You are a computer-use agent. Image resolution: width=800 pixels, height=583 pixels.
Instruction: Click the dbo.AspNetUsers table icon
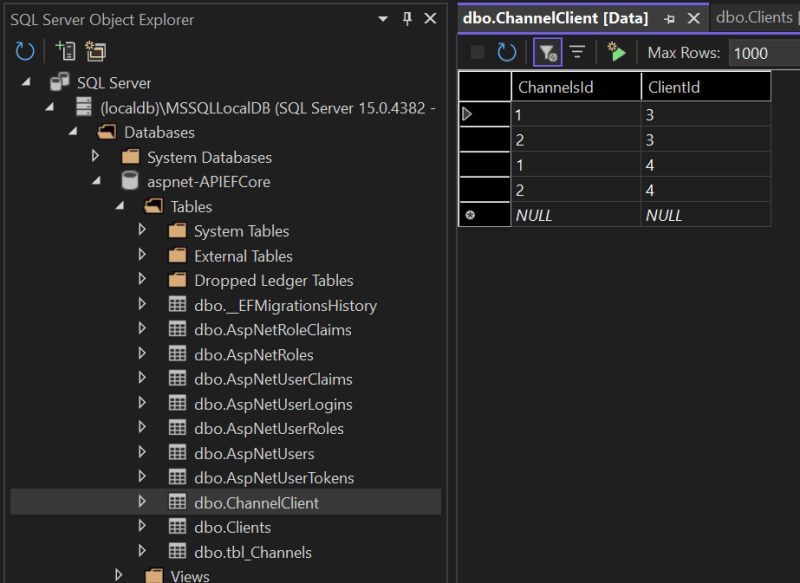coord(178,453)
